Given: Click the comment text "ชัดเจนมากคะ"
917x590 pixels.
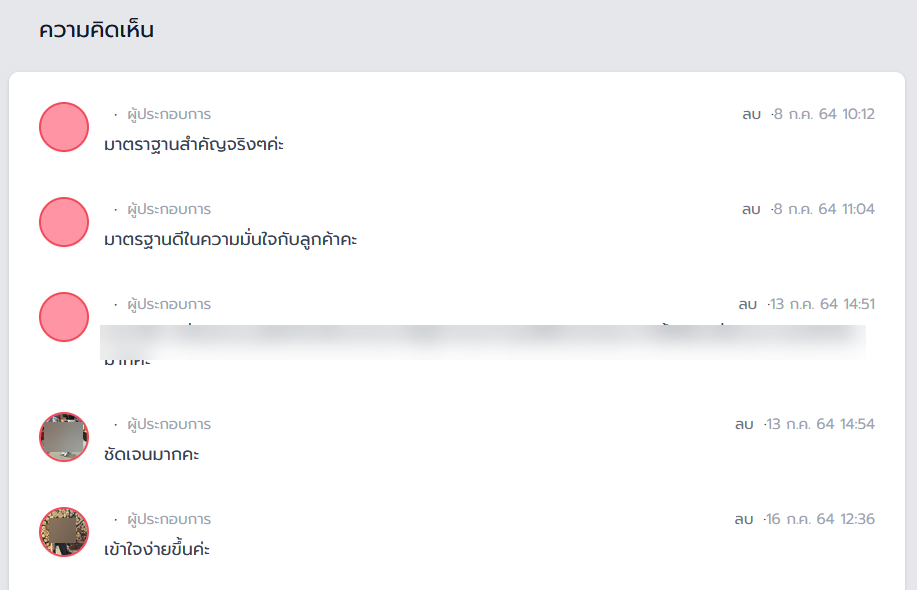Looking at the screenshot, I should click(151, 455).
